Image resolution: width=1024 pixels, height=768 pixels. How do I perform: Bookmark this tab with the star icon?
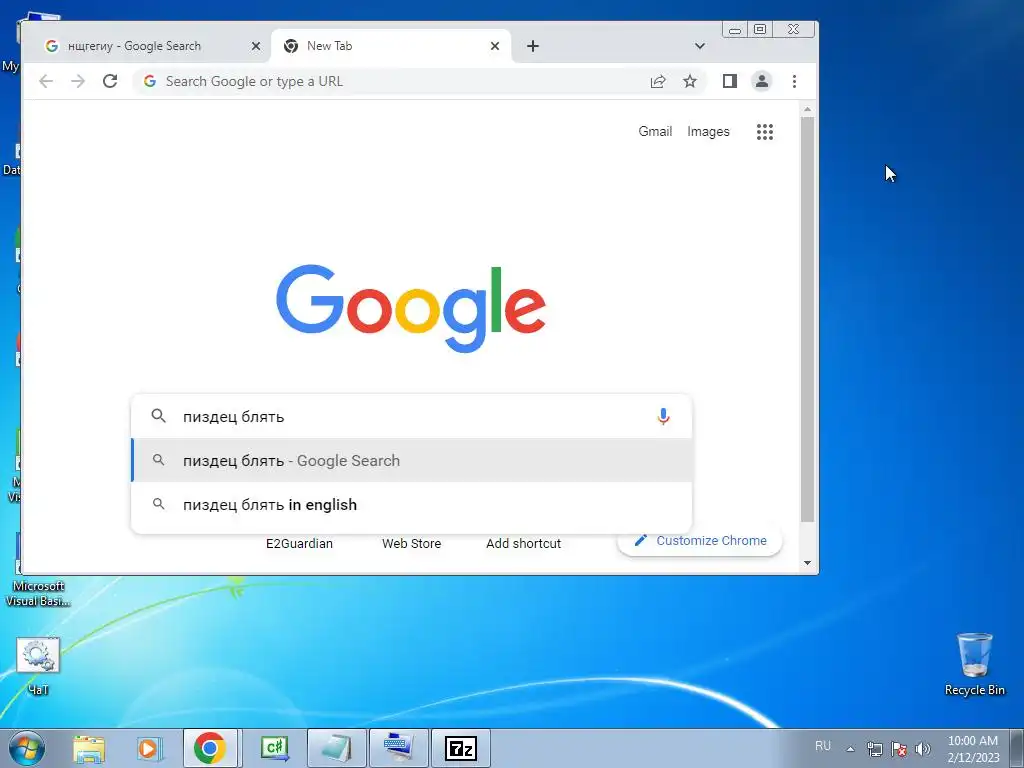click(690, 81)
